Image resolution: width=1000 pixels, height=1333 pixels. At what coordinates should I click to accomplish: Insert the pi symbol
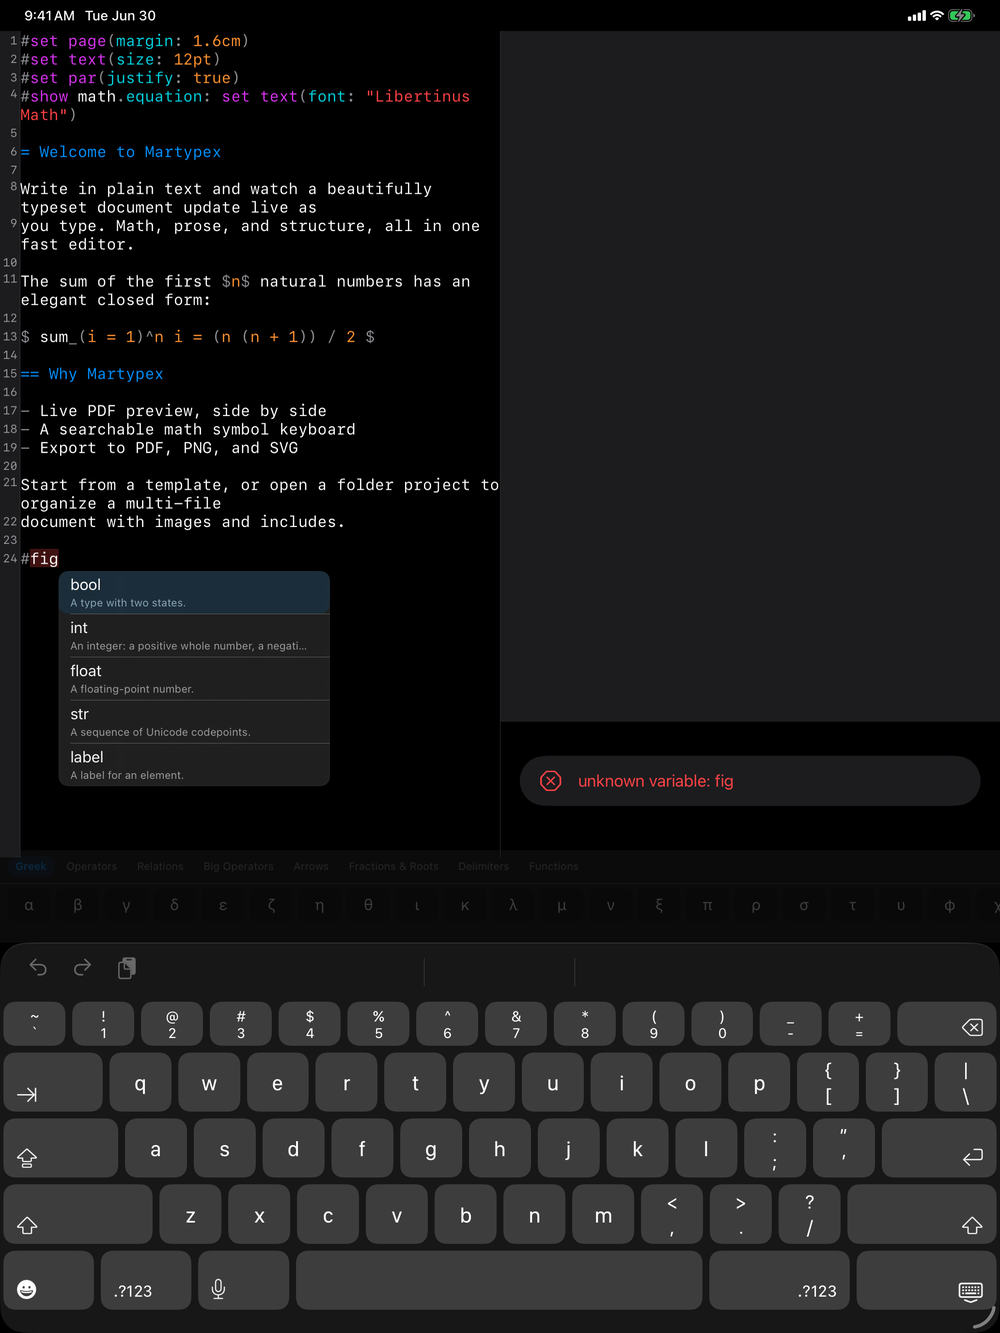click(x=707, y=905)
